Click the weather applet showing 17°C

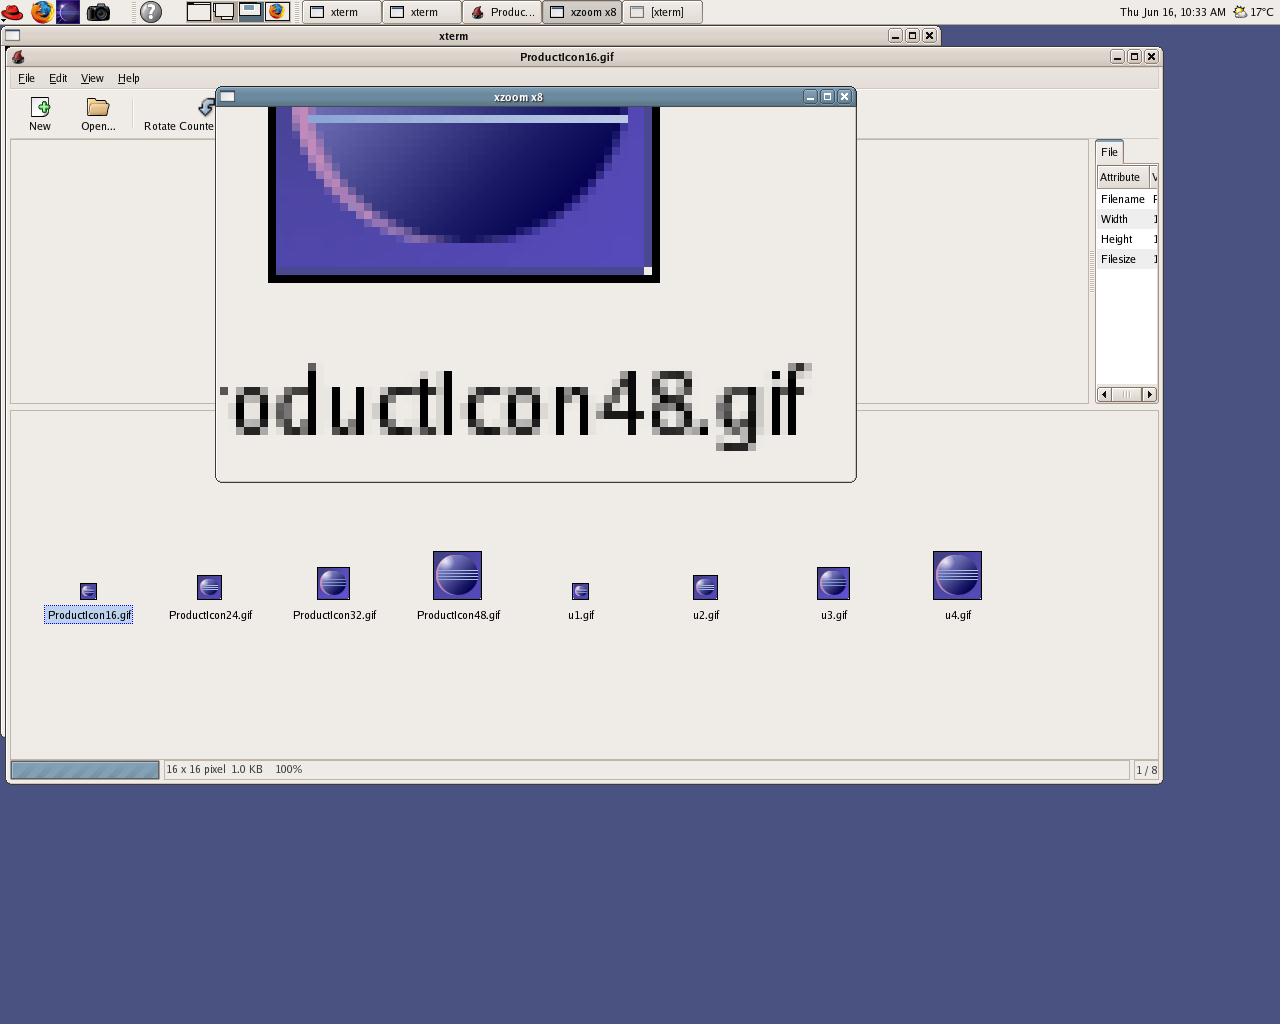click(x=1254, y=12)
